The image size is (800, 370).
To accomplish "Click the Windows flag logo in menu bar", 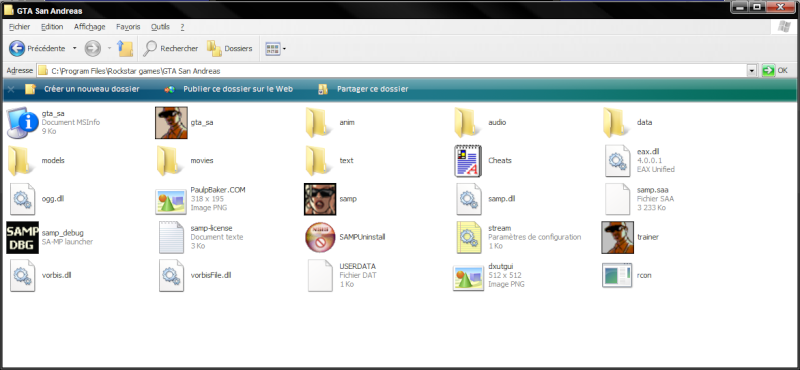I will 784,27.
